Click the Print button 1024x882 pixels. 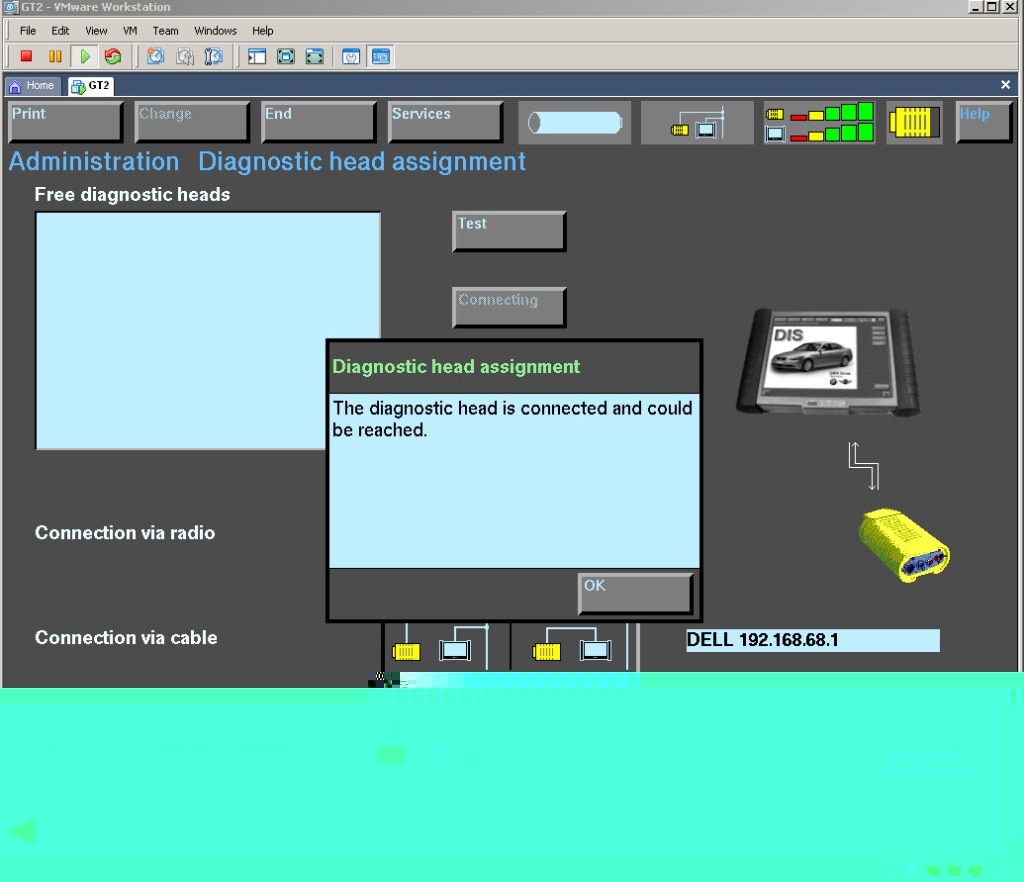point(65,122)
